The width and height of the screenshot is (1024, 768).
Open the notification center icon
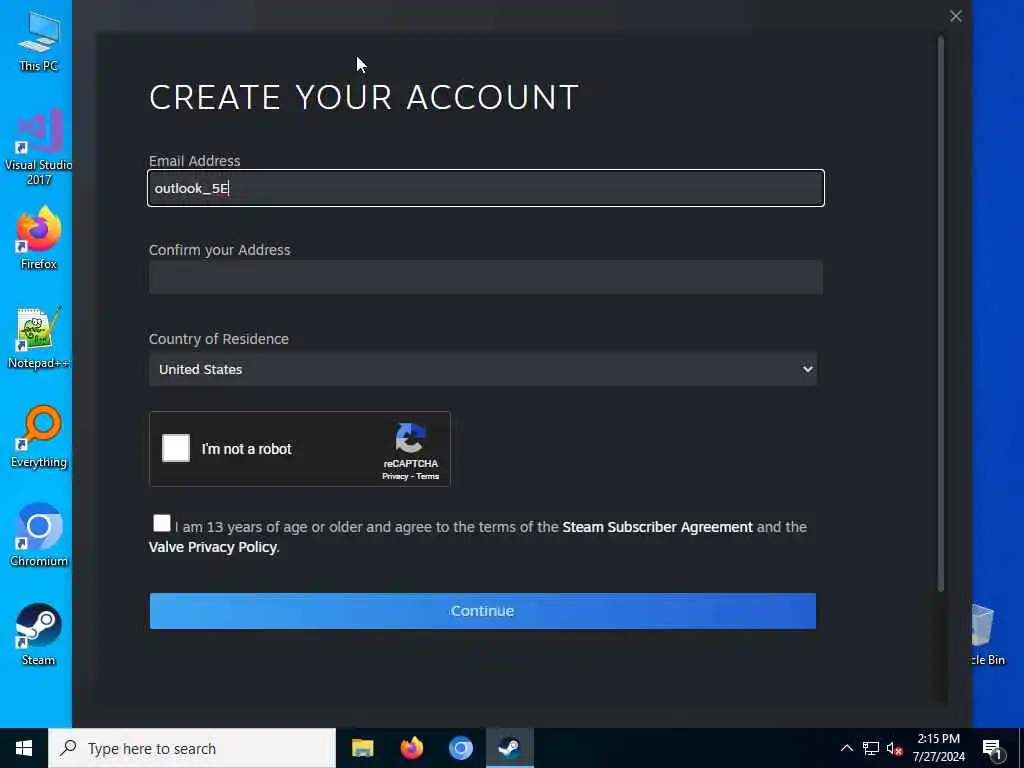pos(992,748)
